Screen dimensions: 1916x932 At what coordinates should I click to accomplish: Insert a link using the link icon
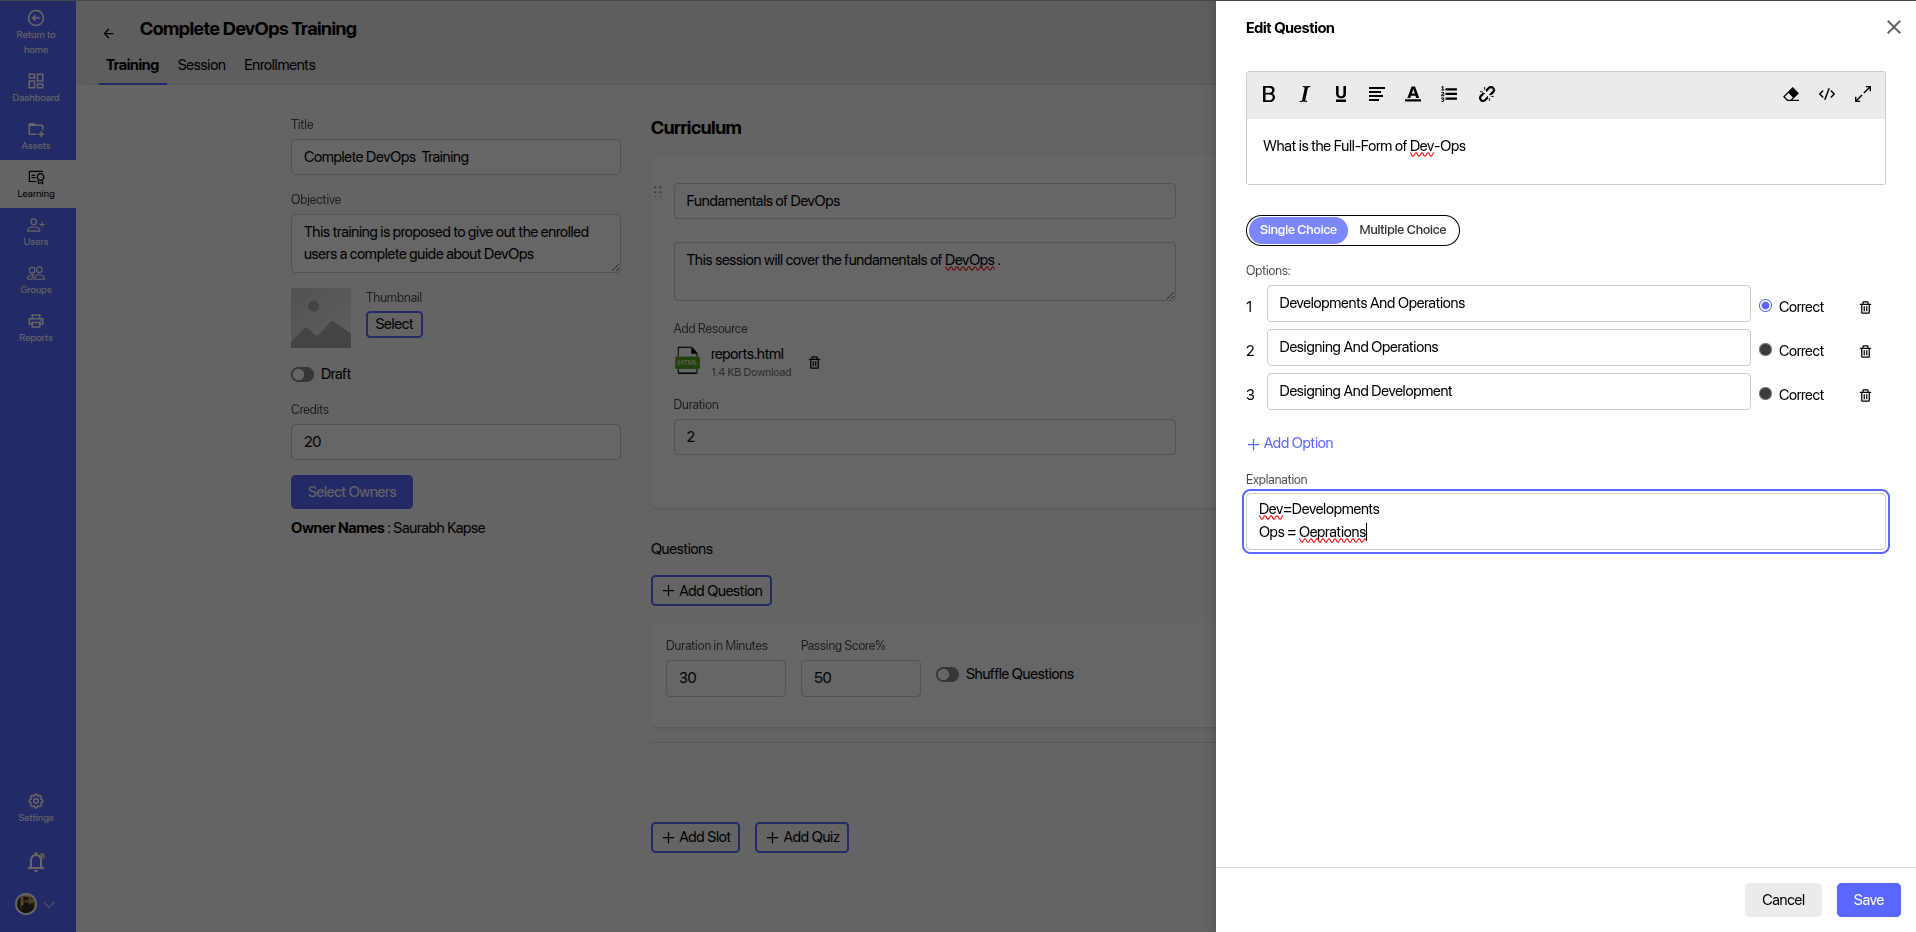tap(1486, 94)
